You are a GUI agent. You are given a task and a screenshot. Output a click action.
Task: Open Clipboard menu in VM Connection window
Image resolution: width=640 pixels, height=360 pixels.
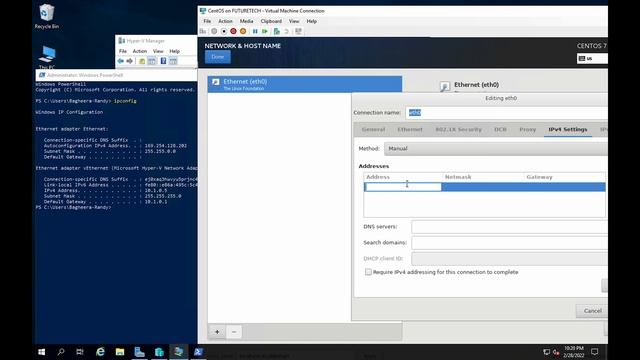click(x=271, y=21)
